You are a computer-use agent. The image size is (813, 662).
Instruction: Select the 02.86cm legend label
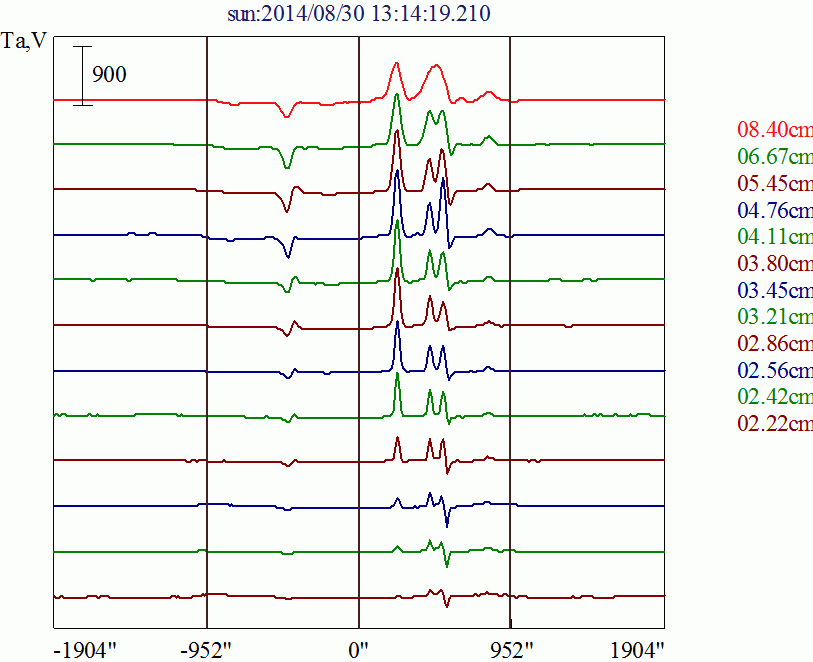775,343
